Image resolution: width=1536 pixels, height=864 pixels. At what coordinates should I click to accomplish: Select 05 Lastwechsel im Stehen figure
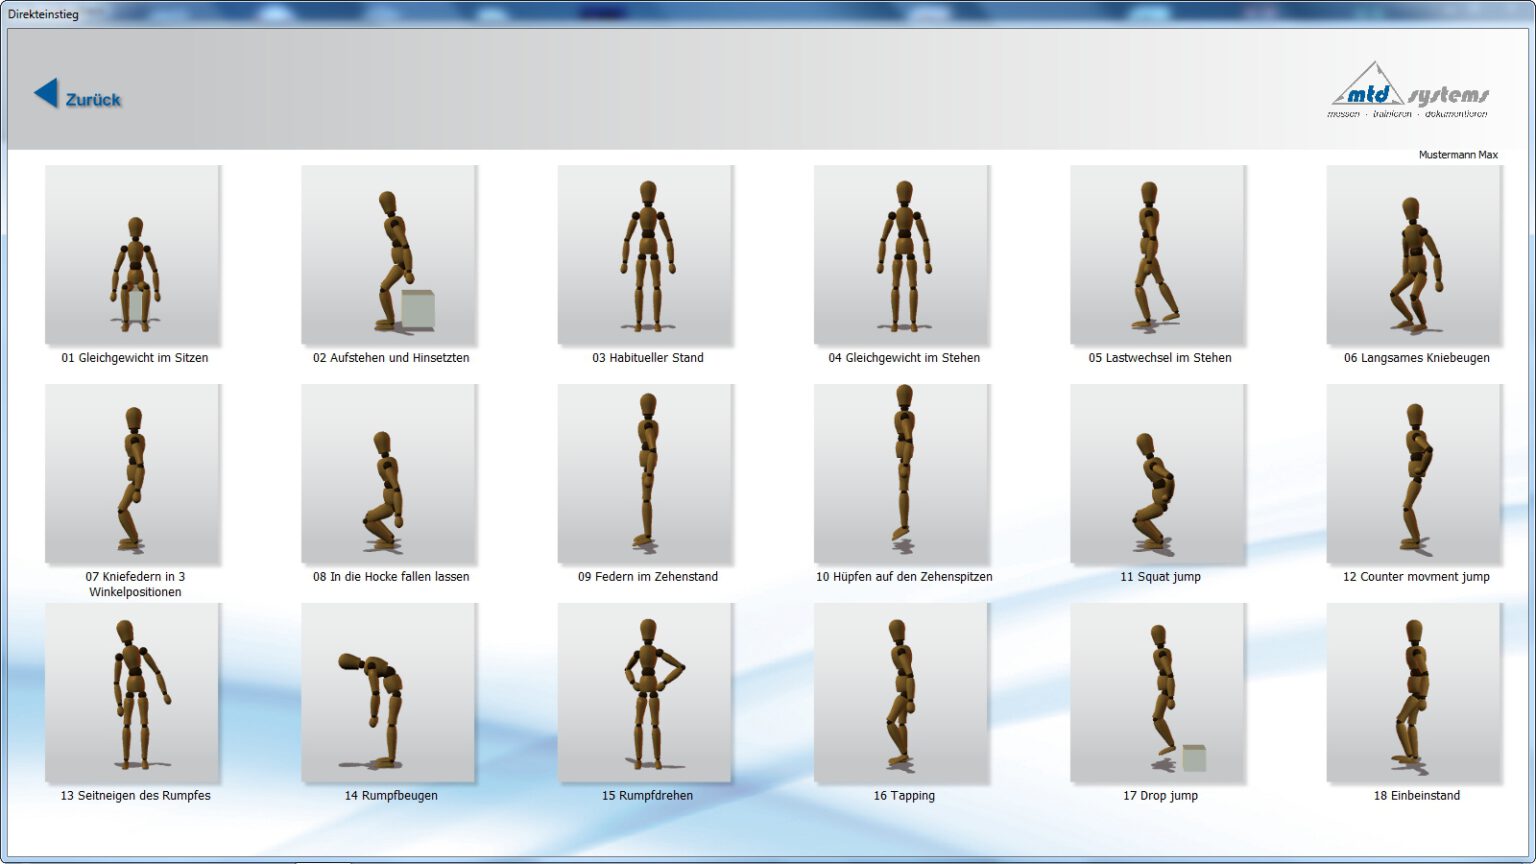click(x=1158, y=256)
